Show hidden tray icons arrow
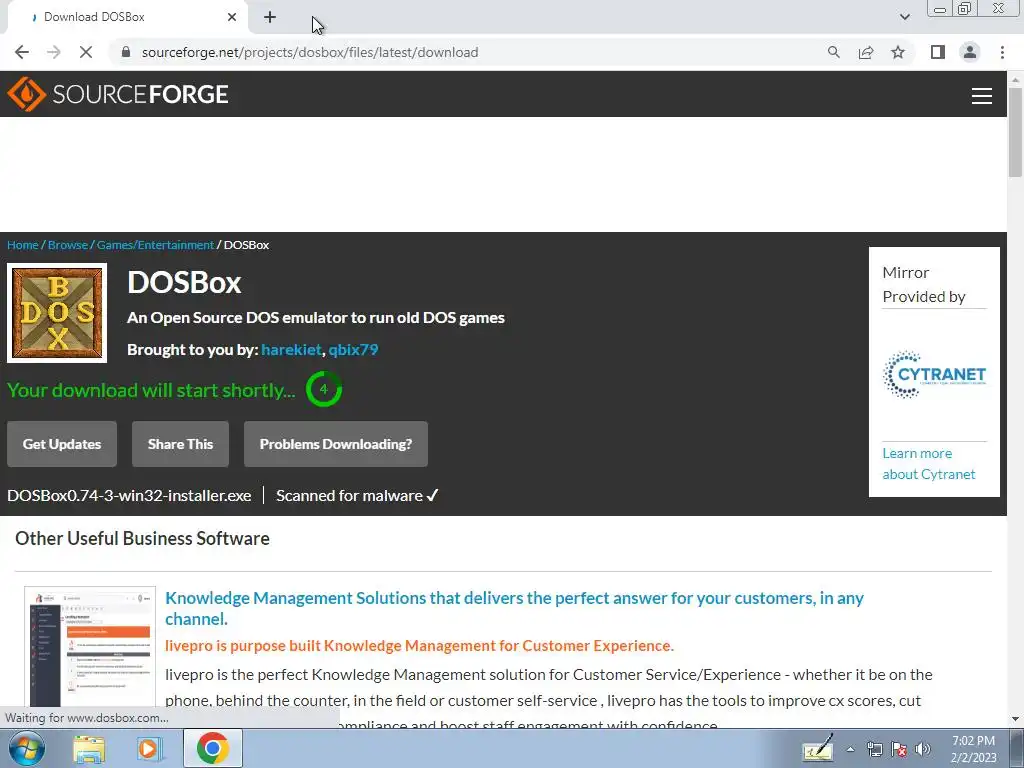 pyautogui.click(x=850, y=749)
